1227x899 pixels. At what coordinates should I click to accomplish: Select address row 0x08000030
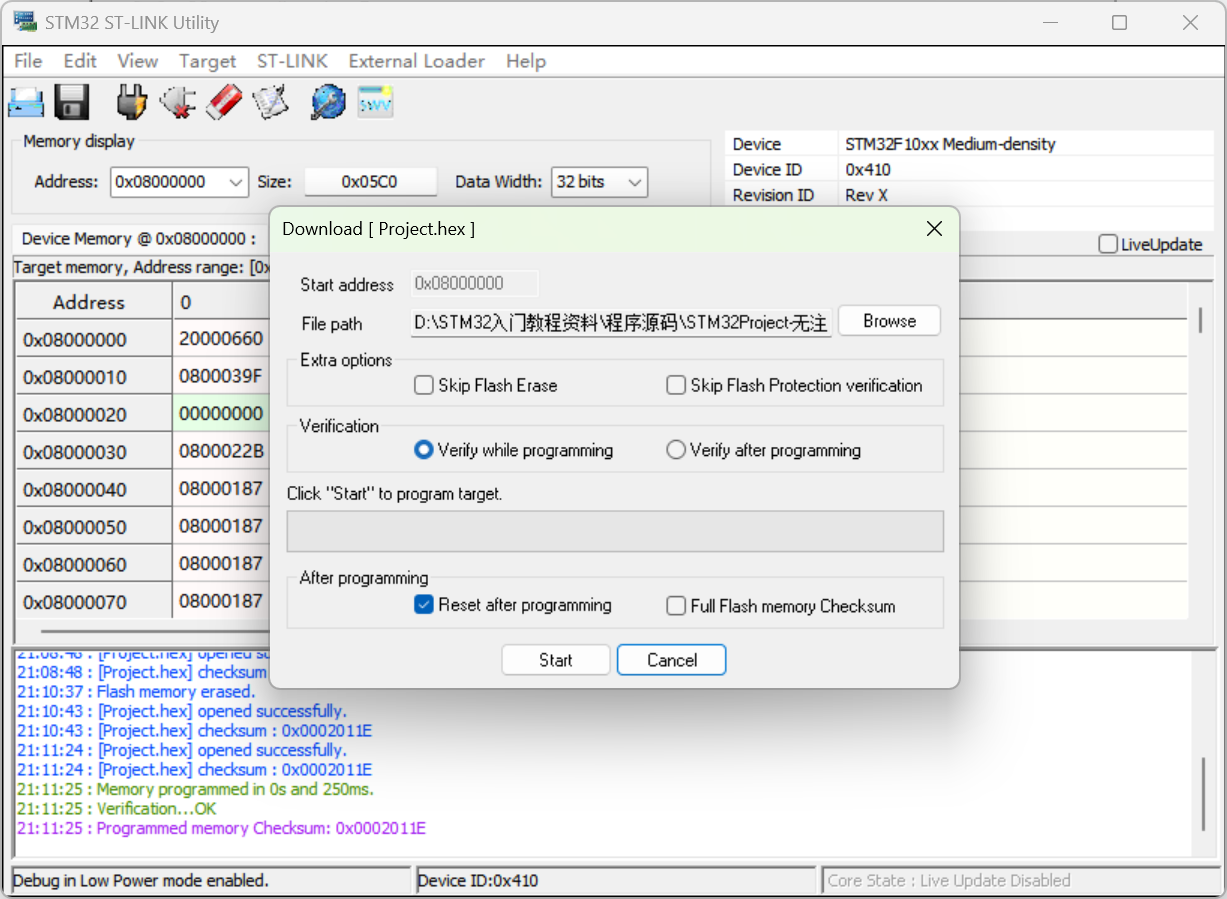(x=94, y=452)
